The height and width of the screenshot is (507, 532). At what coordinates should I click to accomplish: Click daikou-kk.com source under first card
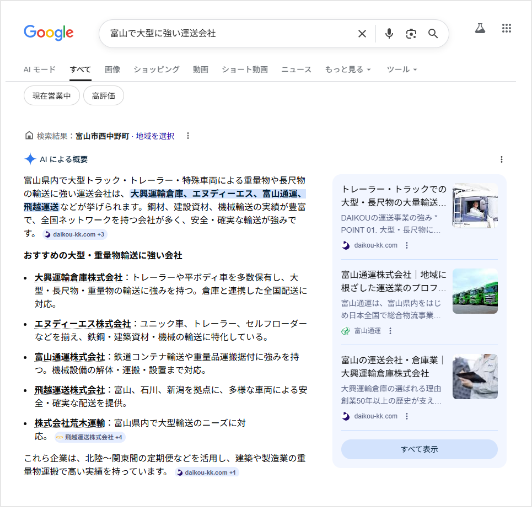[376, 245]
